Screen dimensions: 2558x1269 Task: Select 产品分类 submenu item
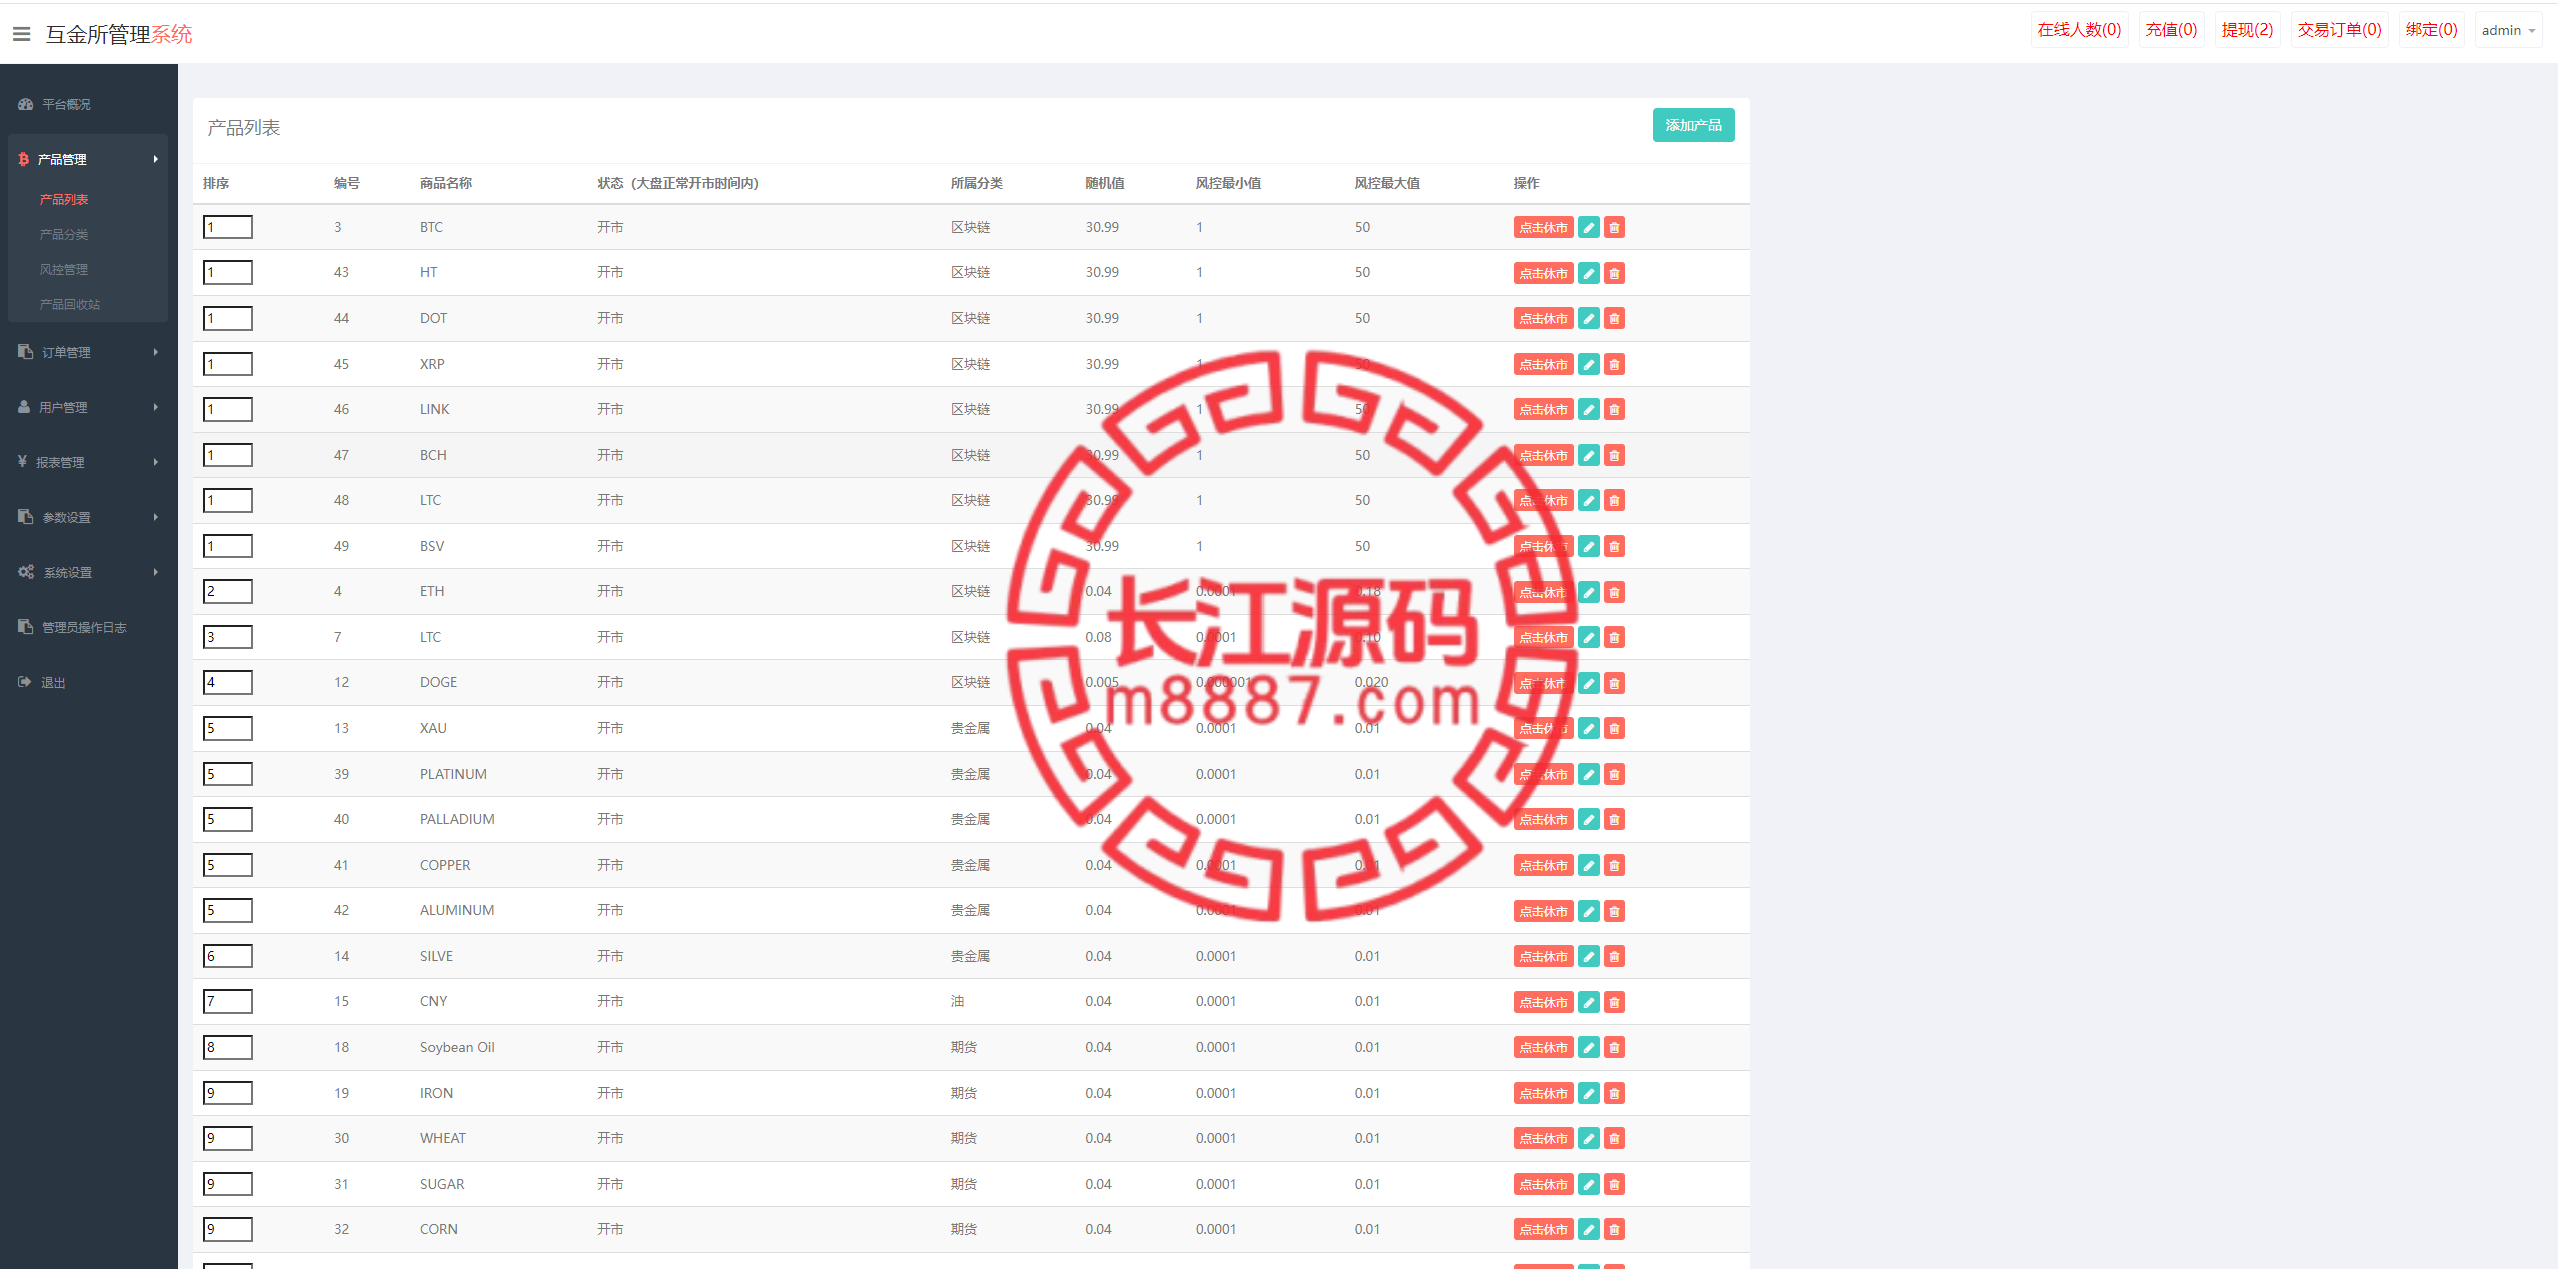click(64, 234)
